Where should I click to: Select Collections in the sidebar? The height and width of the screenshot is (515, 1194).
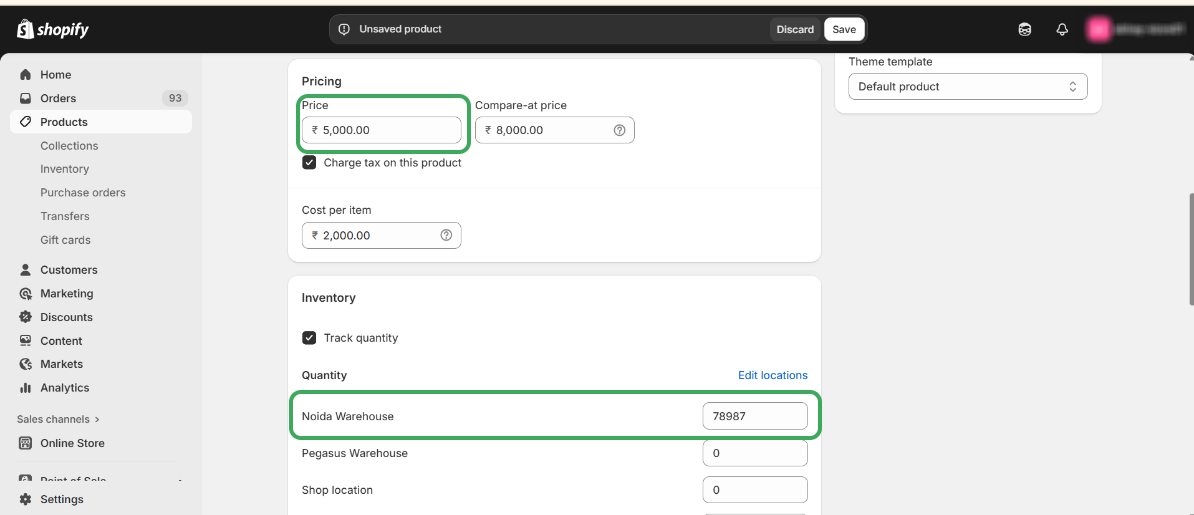69,146
